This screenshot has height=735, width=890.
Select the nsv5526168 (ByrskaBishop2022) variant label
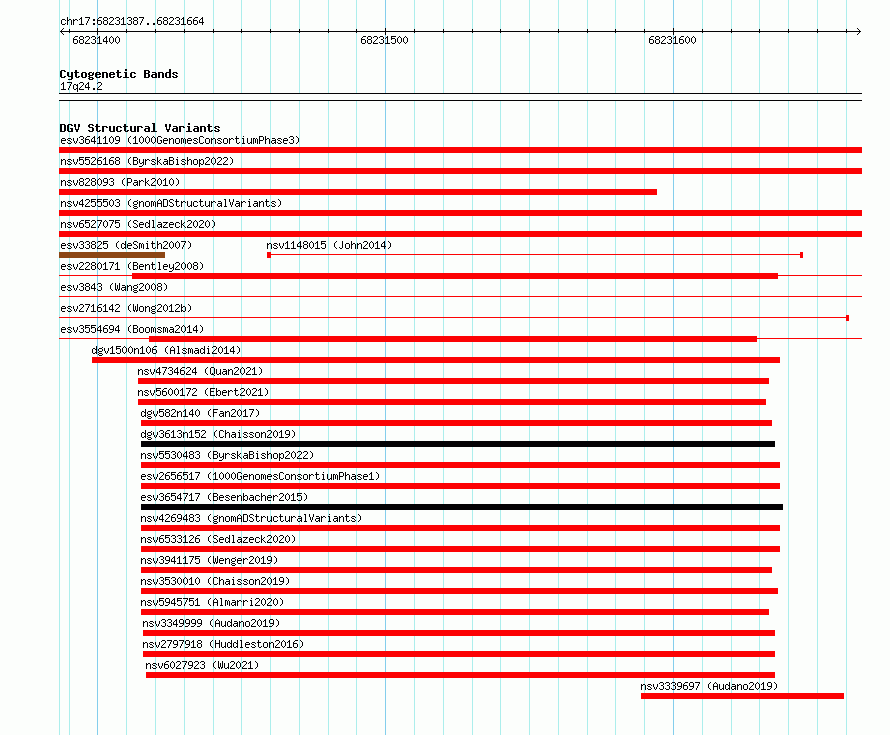(147, 161)
